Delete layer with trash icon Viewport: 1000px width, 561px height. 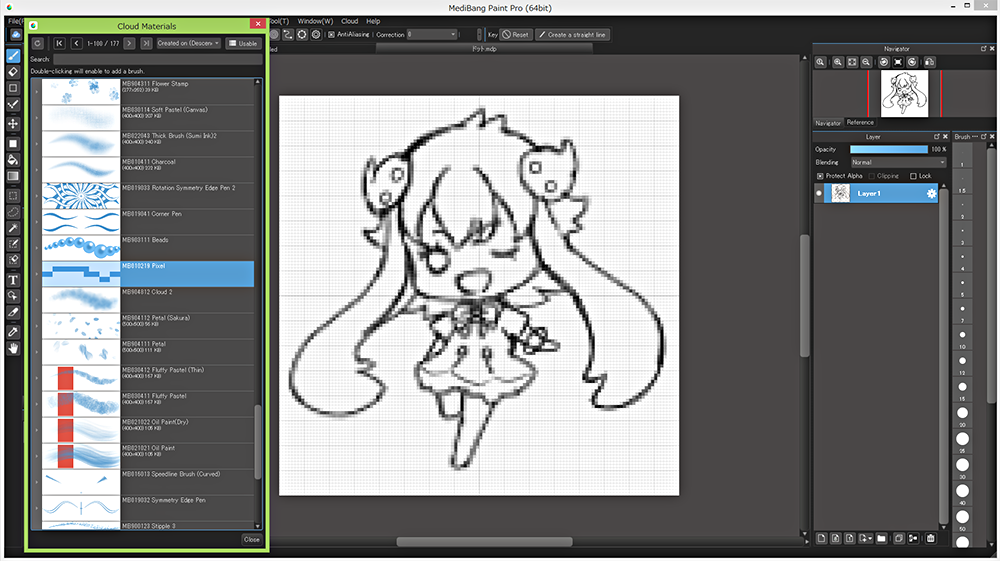(931, 539)
